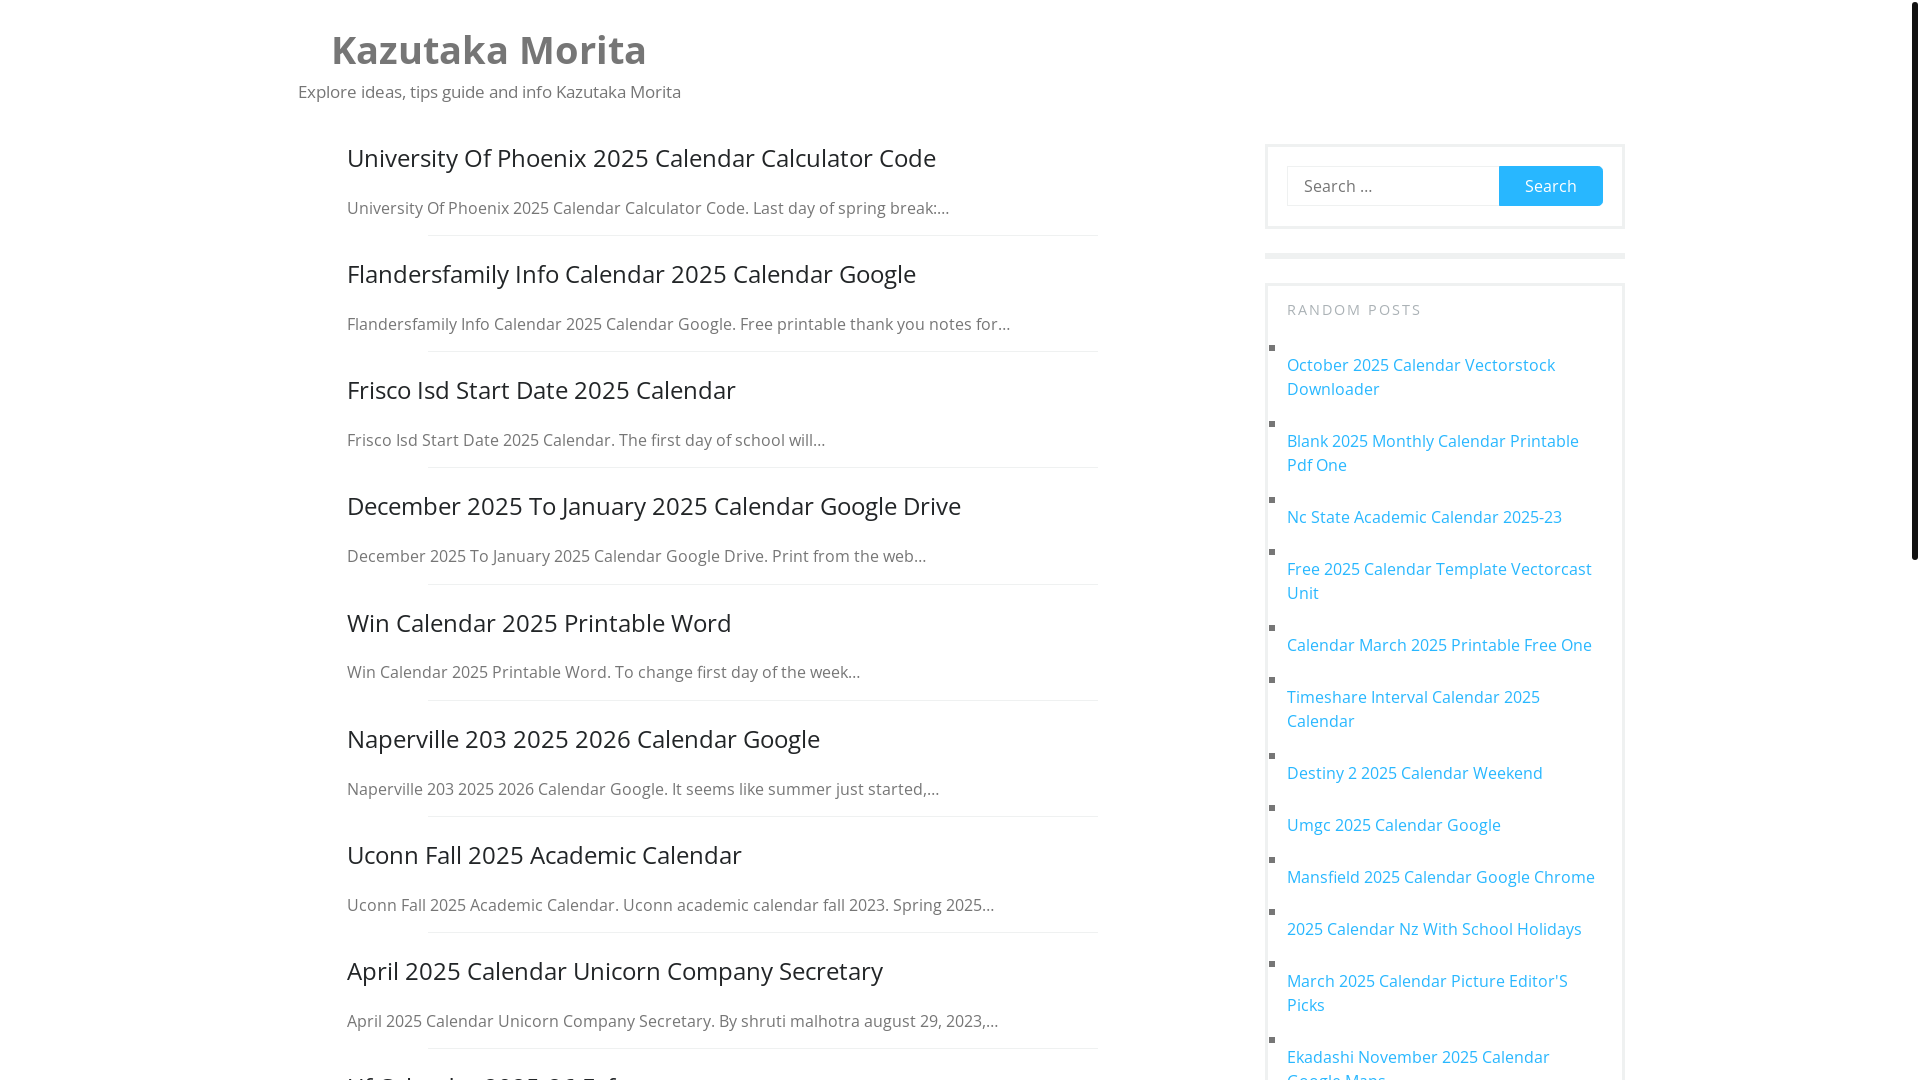This screenshot has height=1080, width=1920.
Task: Open Naperville 203 2025 2026 Calendar post
Action: (x=583, y=739)
